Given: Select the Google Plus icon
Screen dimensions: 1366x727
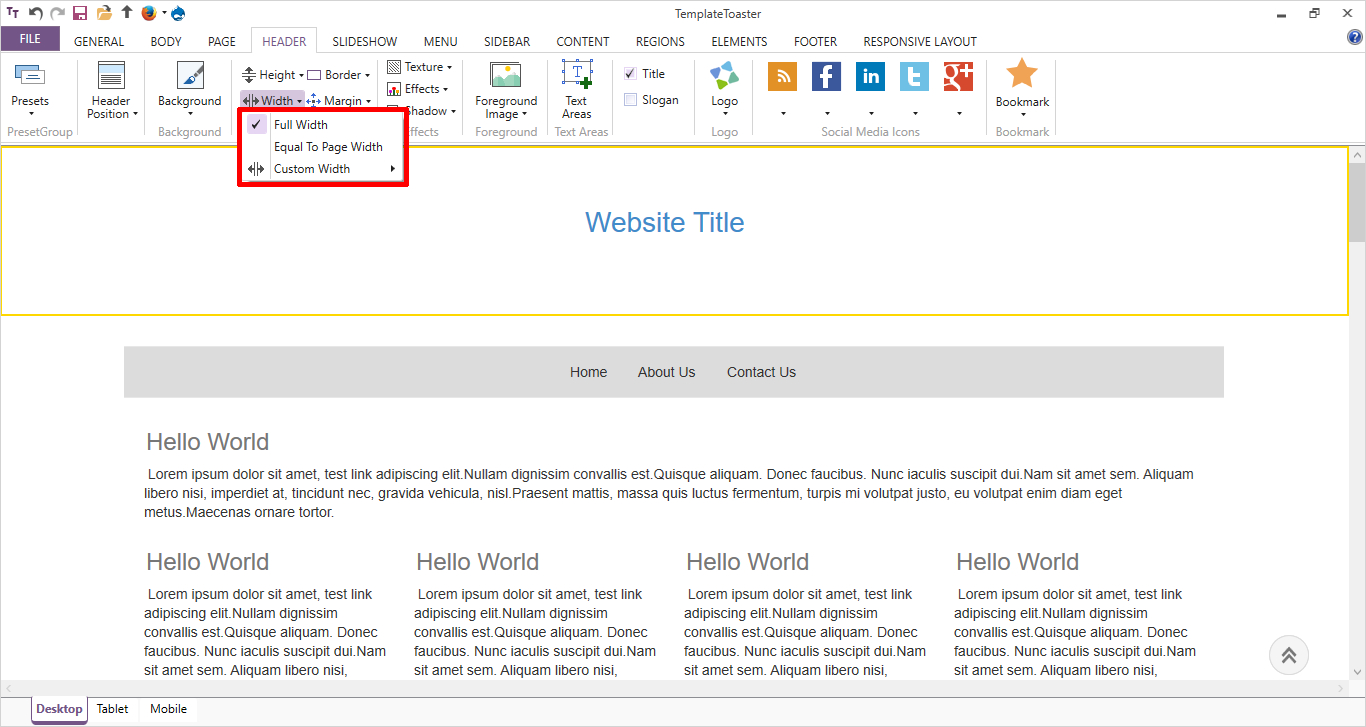Looking at the screenshot, I should point(958,77).
